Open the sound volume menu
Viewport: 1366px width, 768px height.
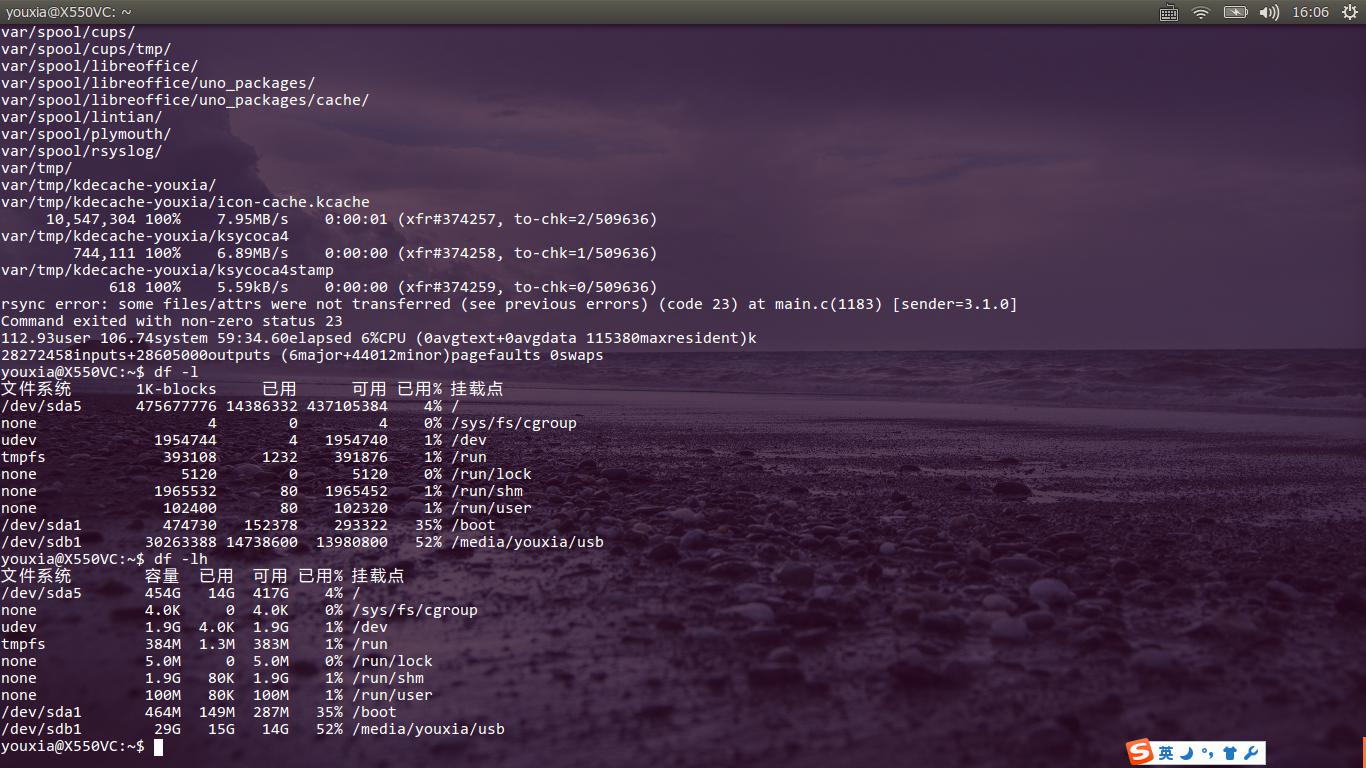tap(1269, 12)
